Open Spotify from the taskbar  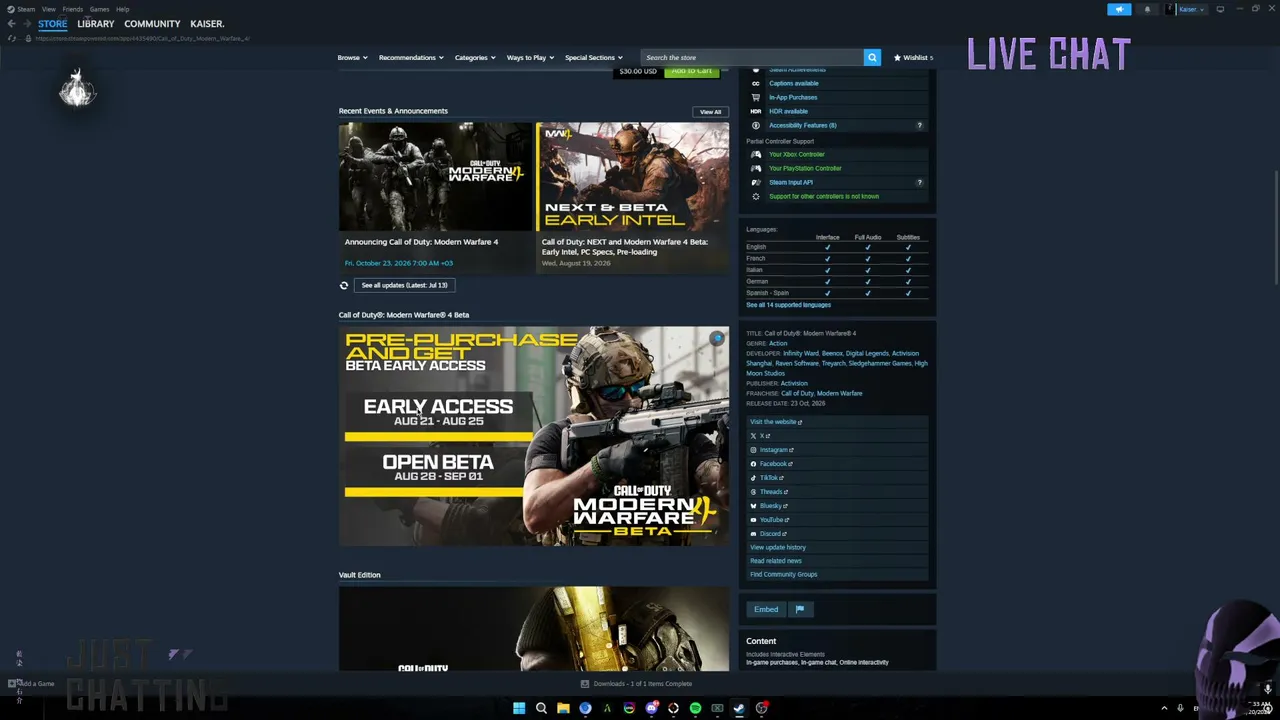pyautogui.click(x=695, y=708)
